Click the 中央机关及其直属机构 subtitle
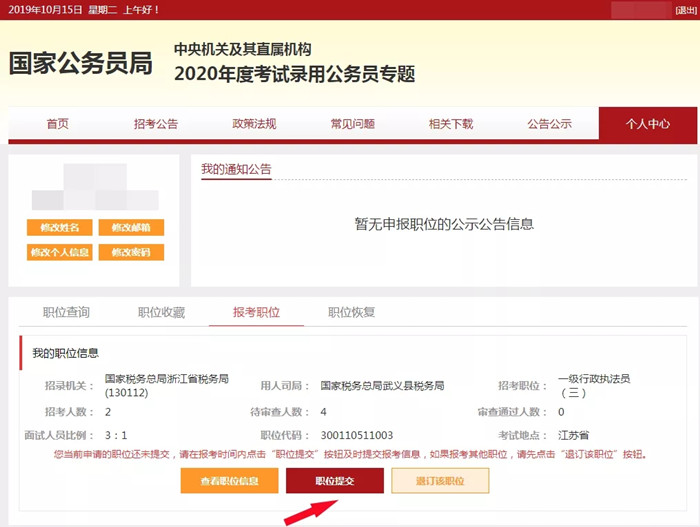Image resolution: width=700 pixels, height=527 pixels. [x=242, y=49]
